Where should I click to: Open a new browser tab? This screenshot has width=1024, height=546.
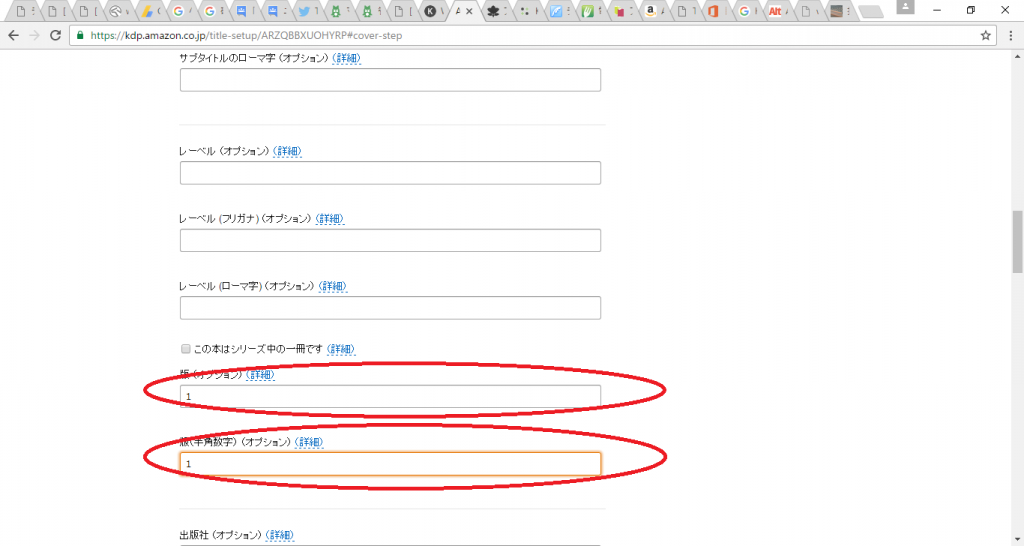point(870,12)
